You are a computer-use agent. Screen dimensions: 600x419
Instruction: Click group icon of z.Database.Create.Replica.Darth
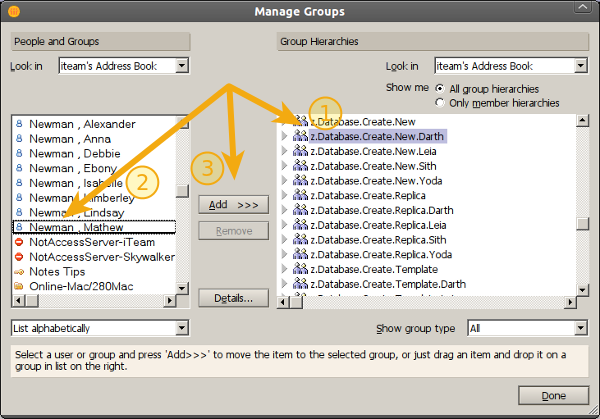[300, 210]
